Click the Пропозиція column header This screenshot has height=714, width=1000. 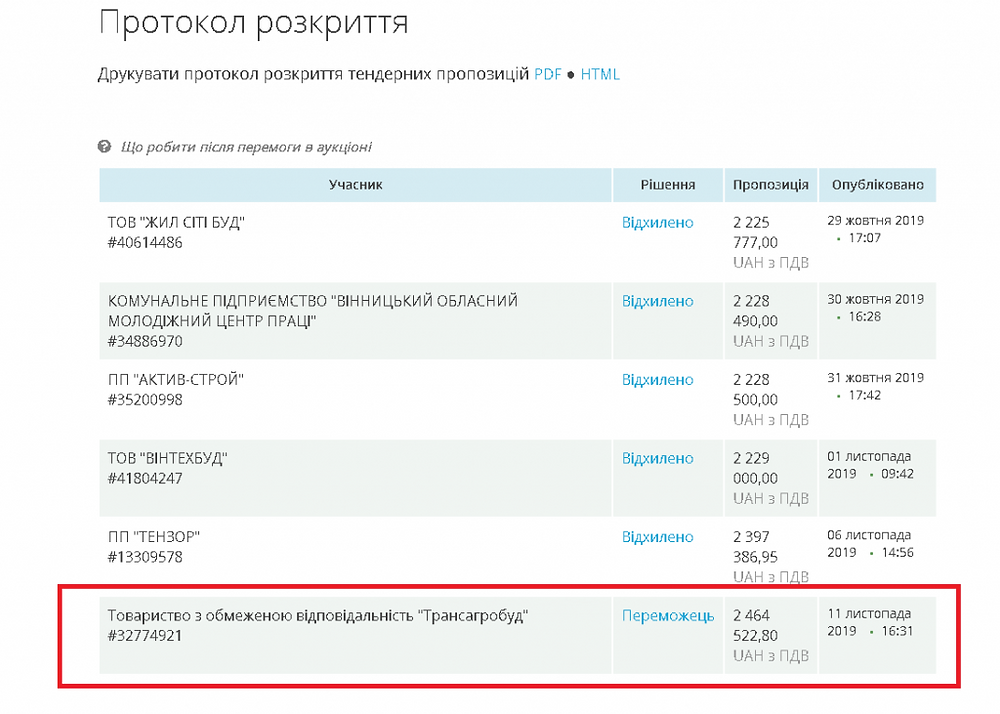click(x=770, y=185)
